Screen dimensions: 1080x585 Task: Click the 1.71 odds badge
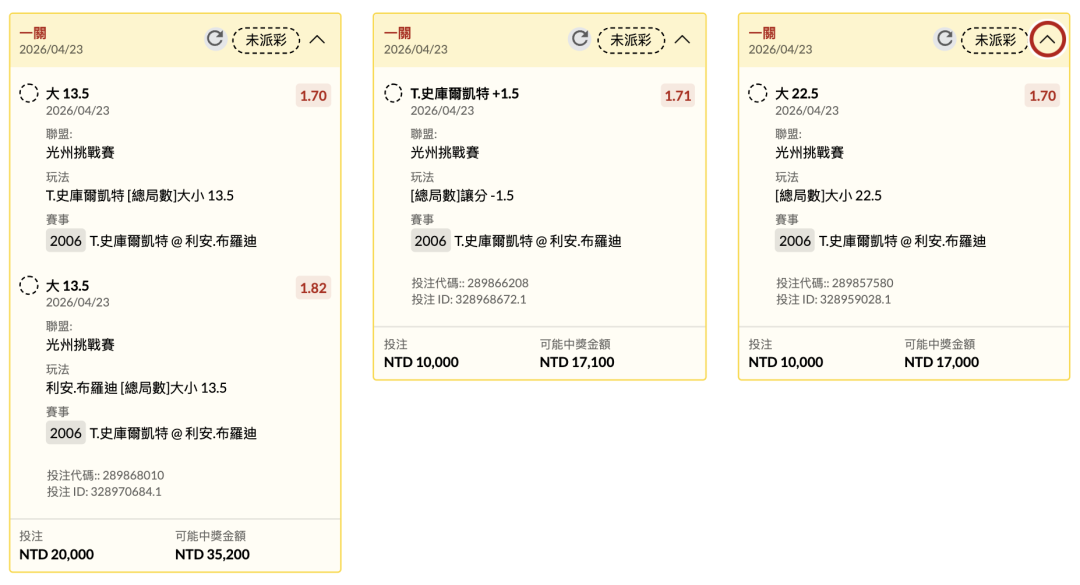677,96
